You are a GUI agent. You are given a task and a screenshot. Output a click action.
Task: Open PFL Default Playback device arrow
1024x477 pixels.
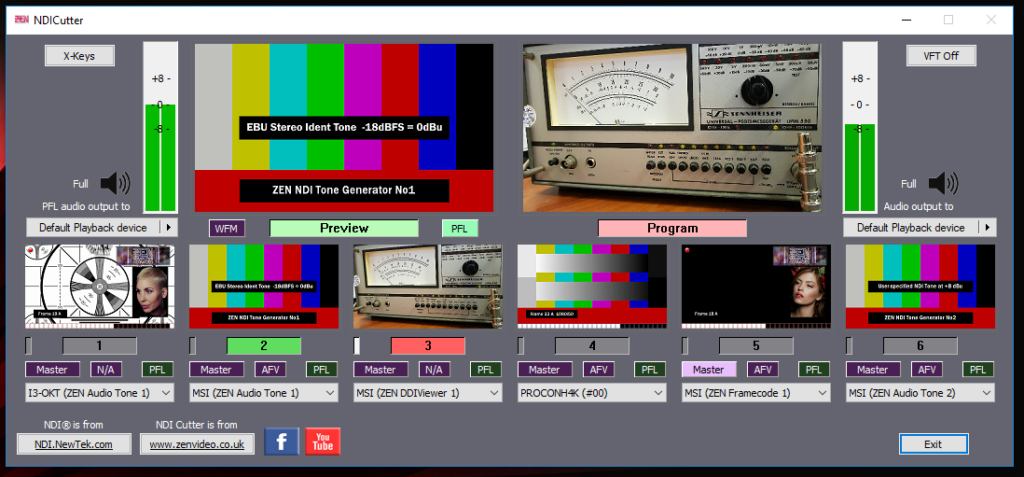(170, 227)
